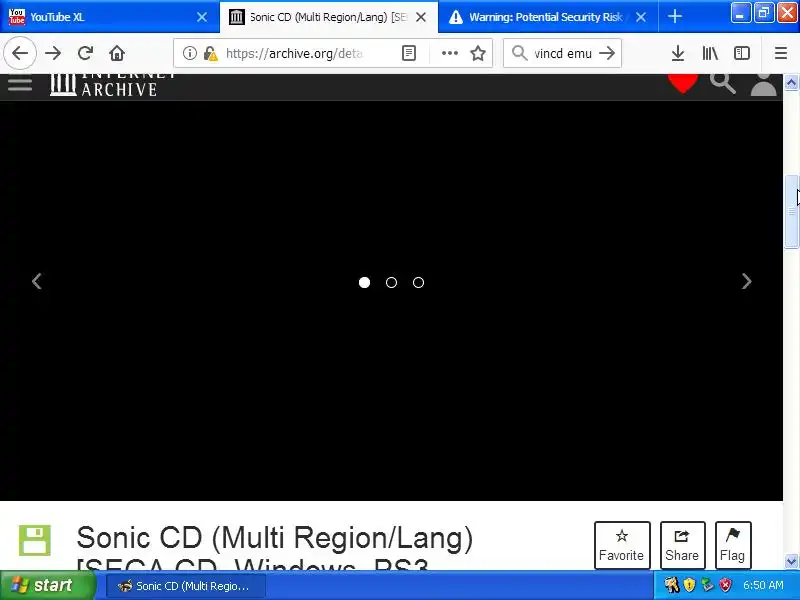The width and height of the screenshot is (800, 600).
Task: Open the page actions menu (three dots)
Action: [x=449, y=53]
